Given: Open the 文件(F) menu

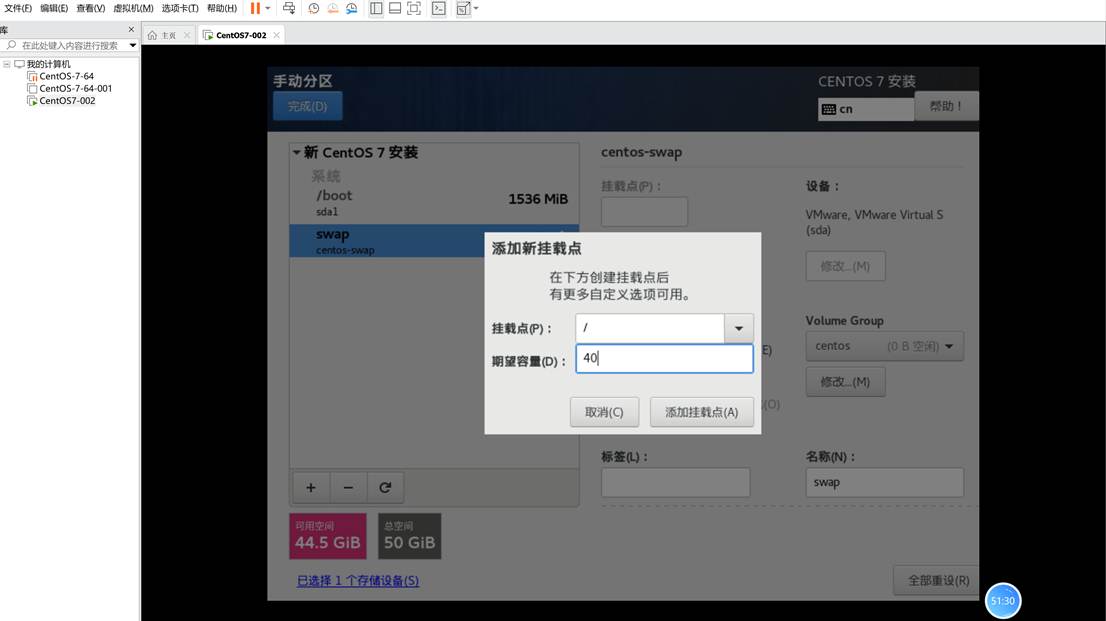Looking at the screenshot, I should 18,8.
